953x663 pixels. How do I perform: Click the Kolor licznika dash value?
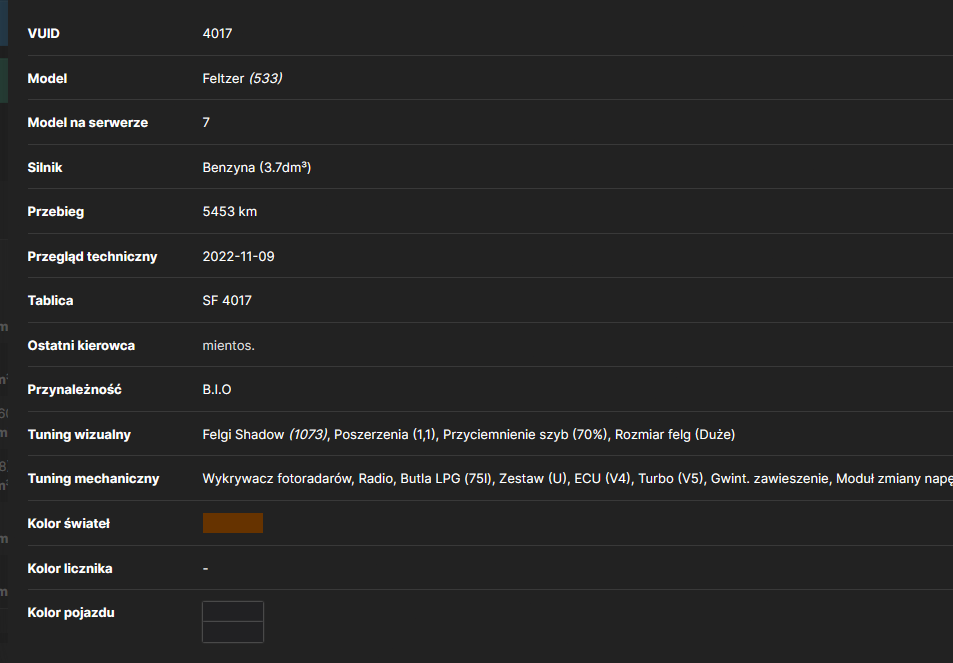pyautogui.click(x=205, y=569)
